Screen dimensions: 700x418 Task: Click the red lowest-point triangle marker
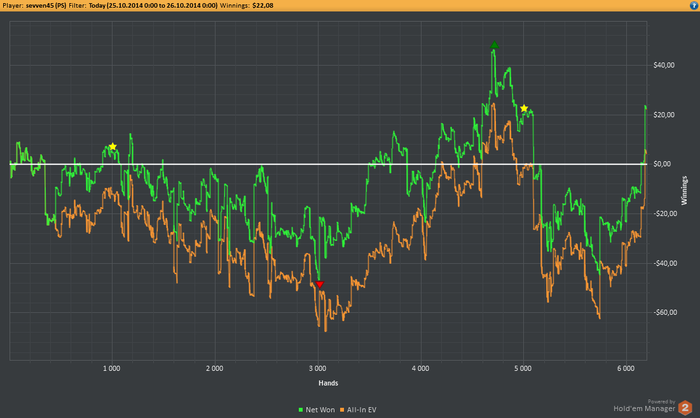[x=319, y=284]
